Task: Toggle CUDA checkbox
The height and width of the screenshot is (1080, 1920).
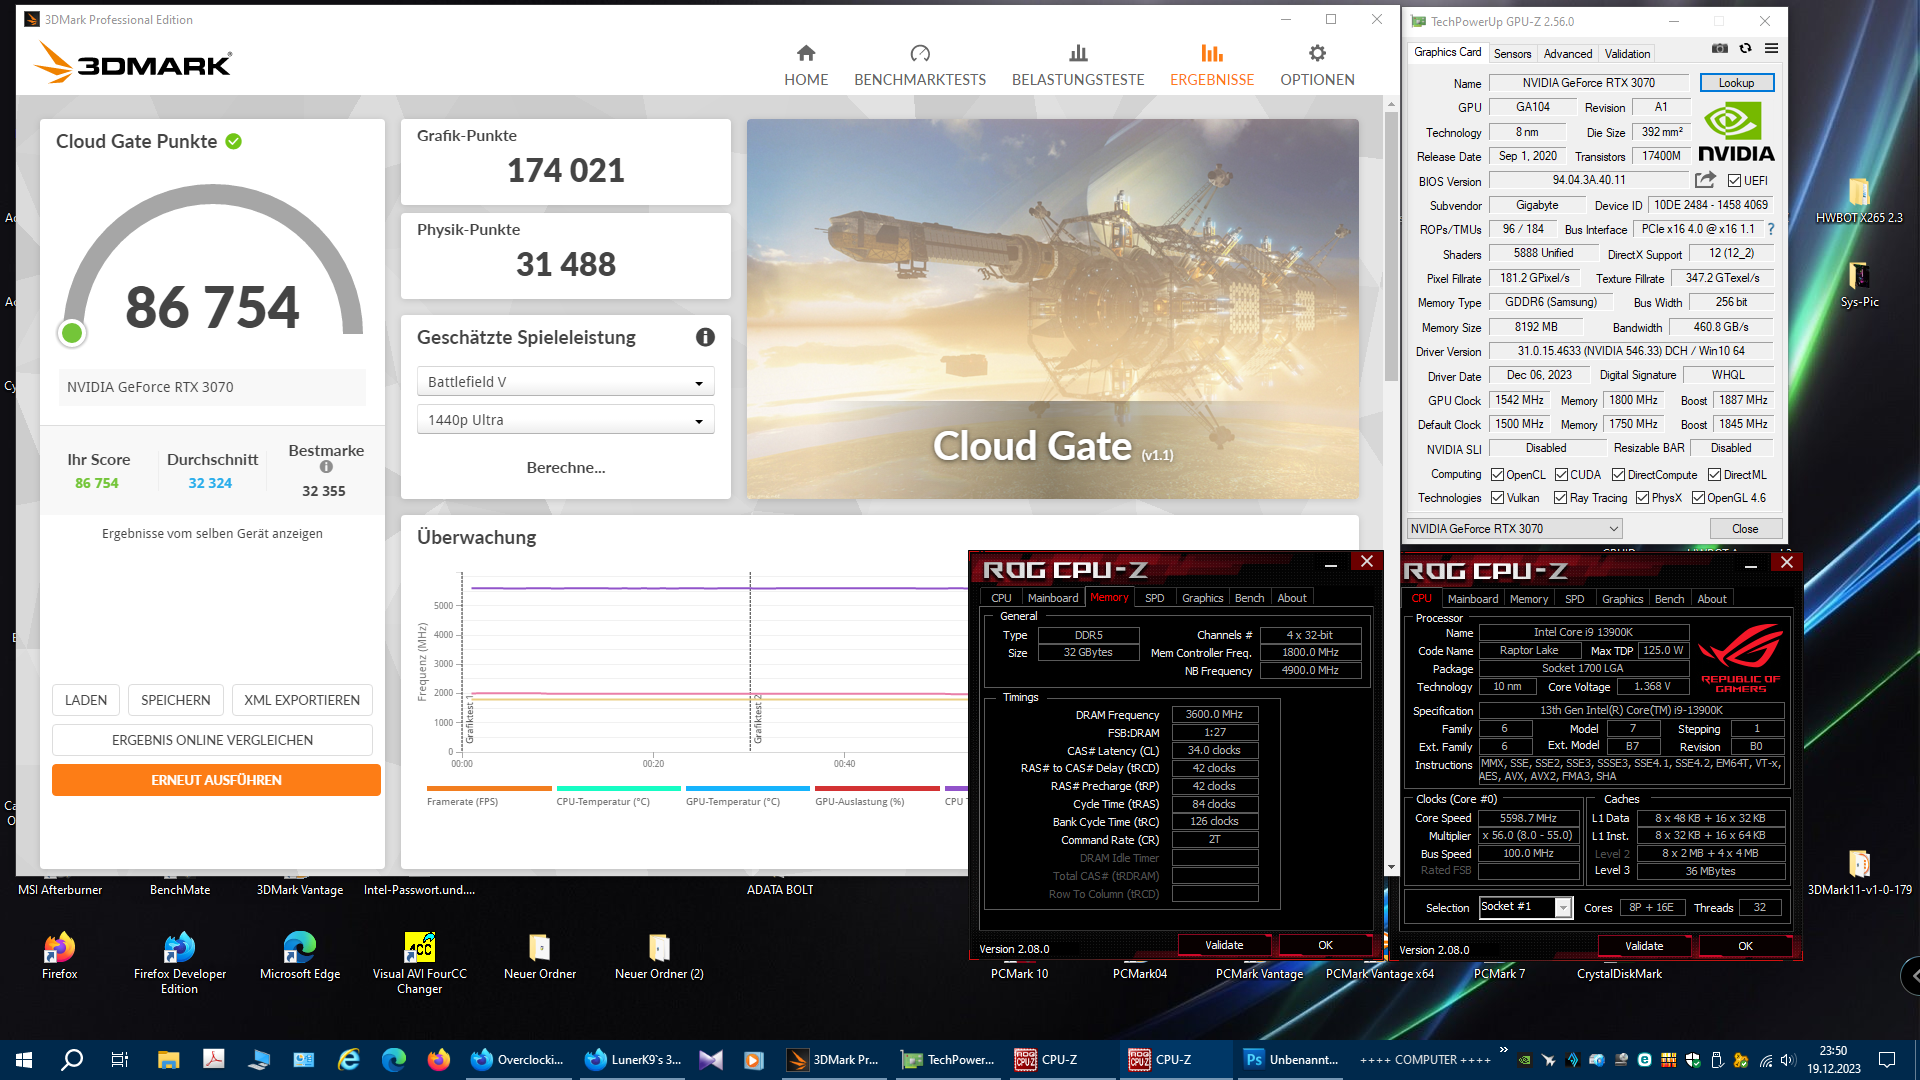Action: click(x=1561, y=475)
